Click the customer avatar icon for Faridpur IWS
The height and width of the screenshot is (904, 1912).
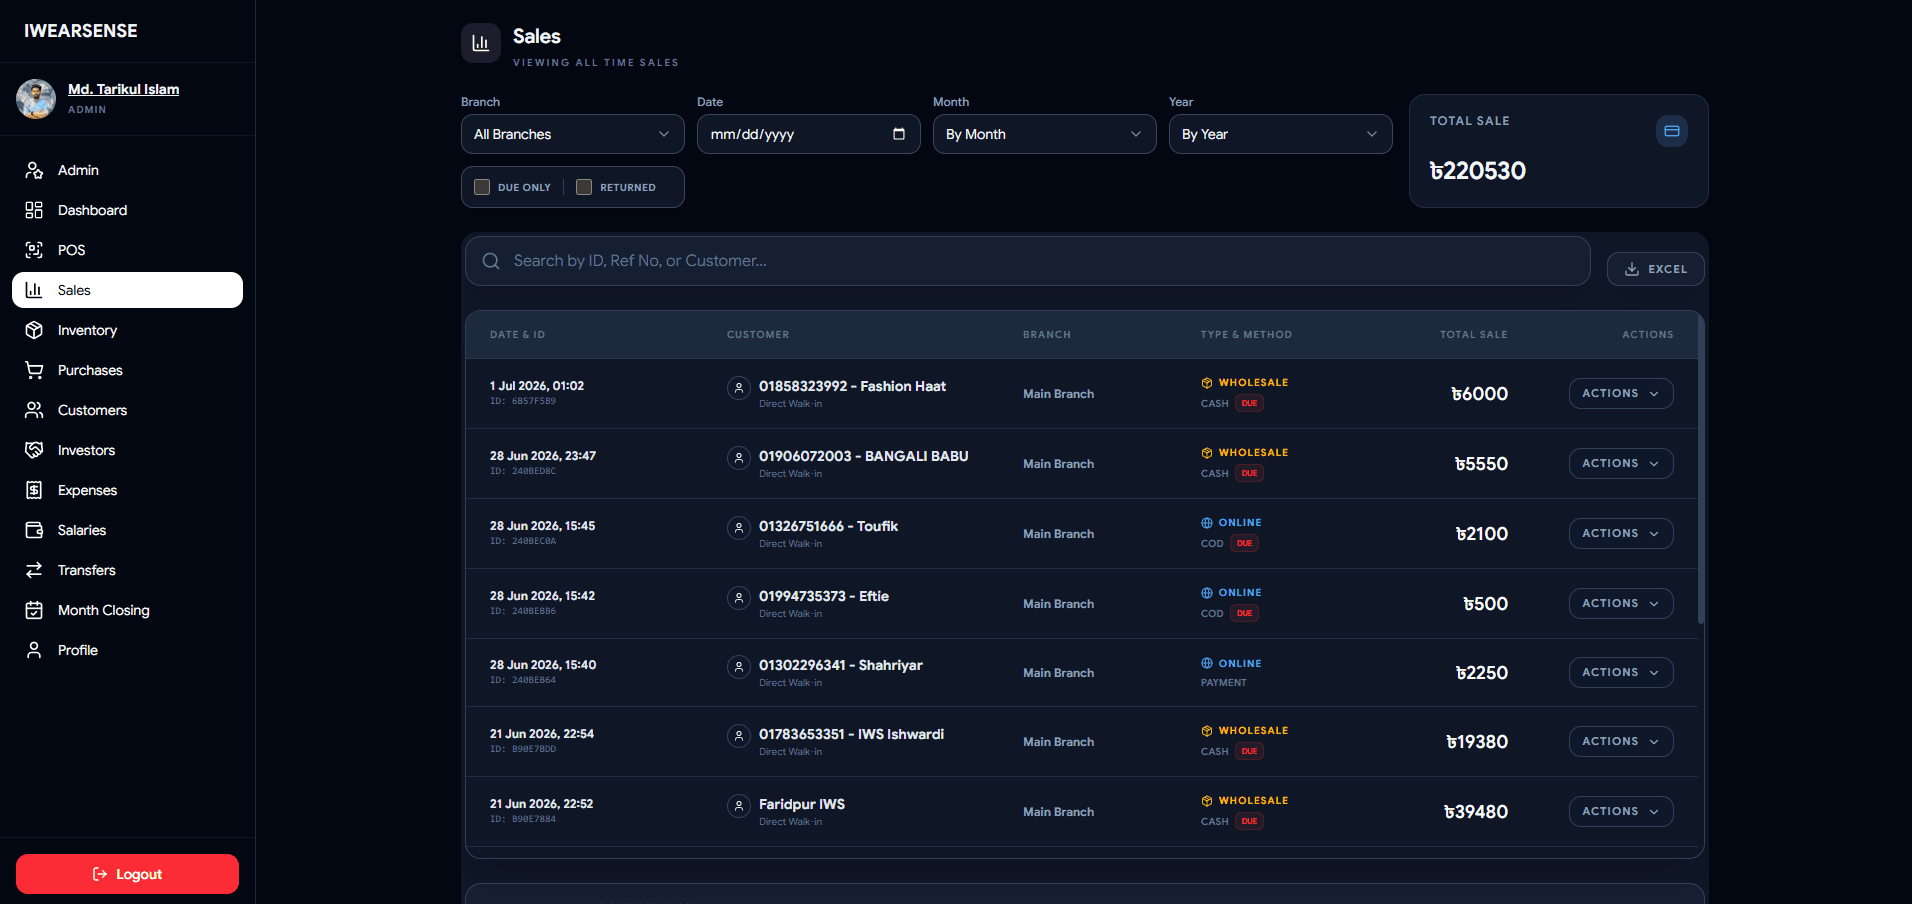point(739,806)
